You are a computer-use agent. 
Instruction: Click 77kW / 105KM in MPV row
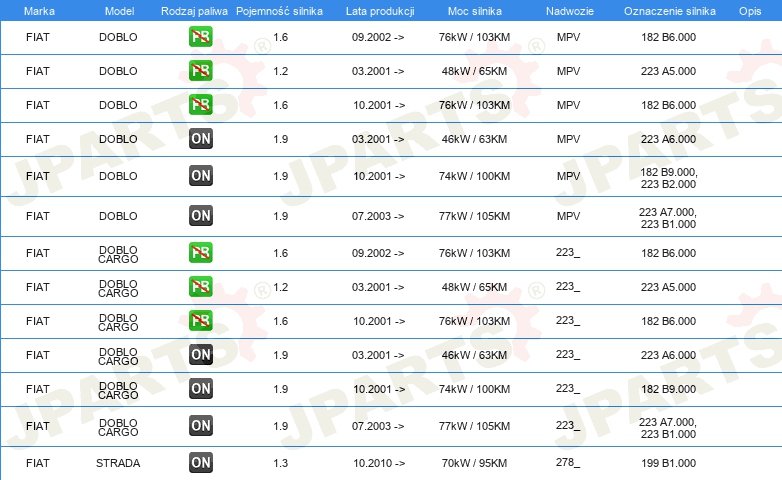coord(474,216)
